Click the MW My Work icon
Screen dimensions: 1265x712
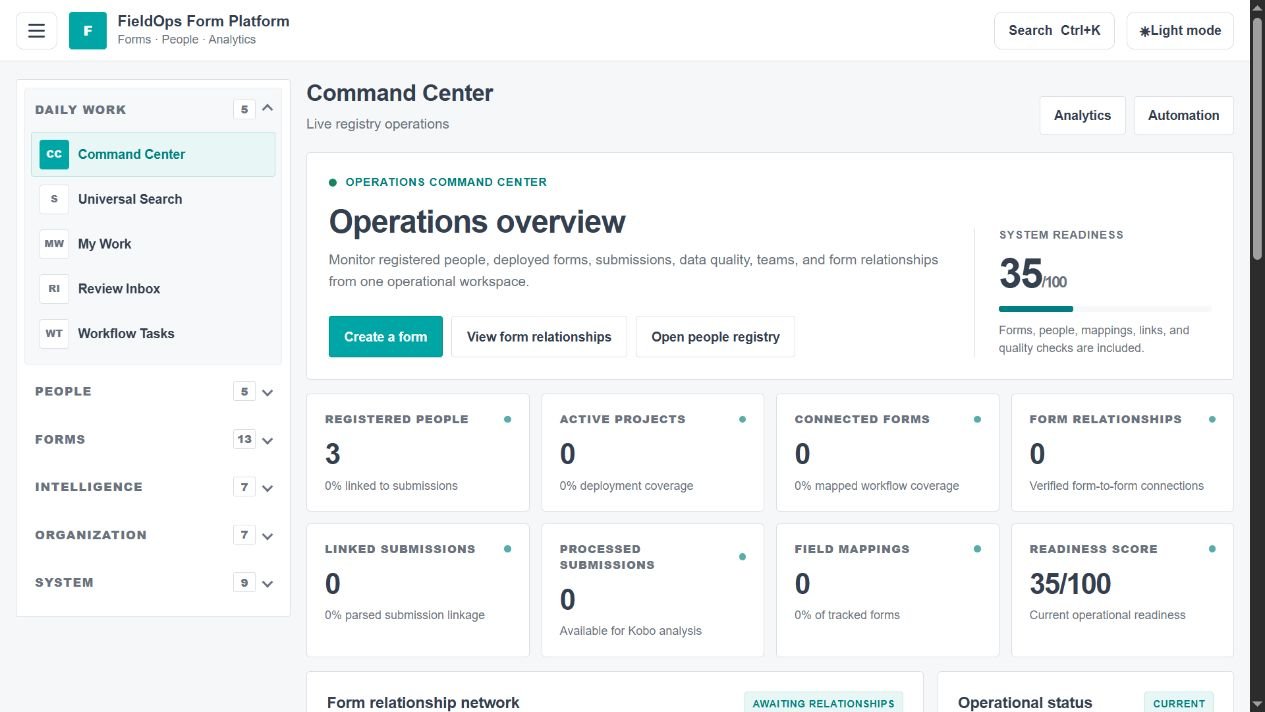click(x=54, y=244)
